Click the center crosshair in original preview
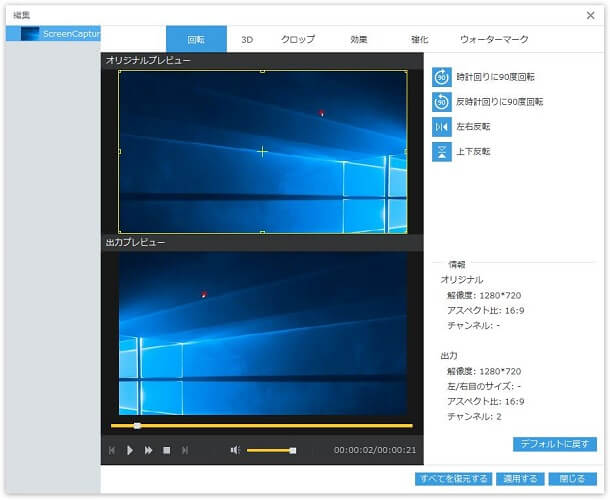 click(x=263, y=151)
